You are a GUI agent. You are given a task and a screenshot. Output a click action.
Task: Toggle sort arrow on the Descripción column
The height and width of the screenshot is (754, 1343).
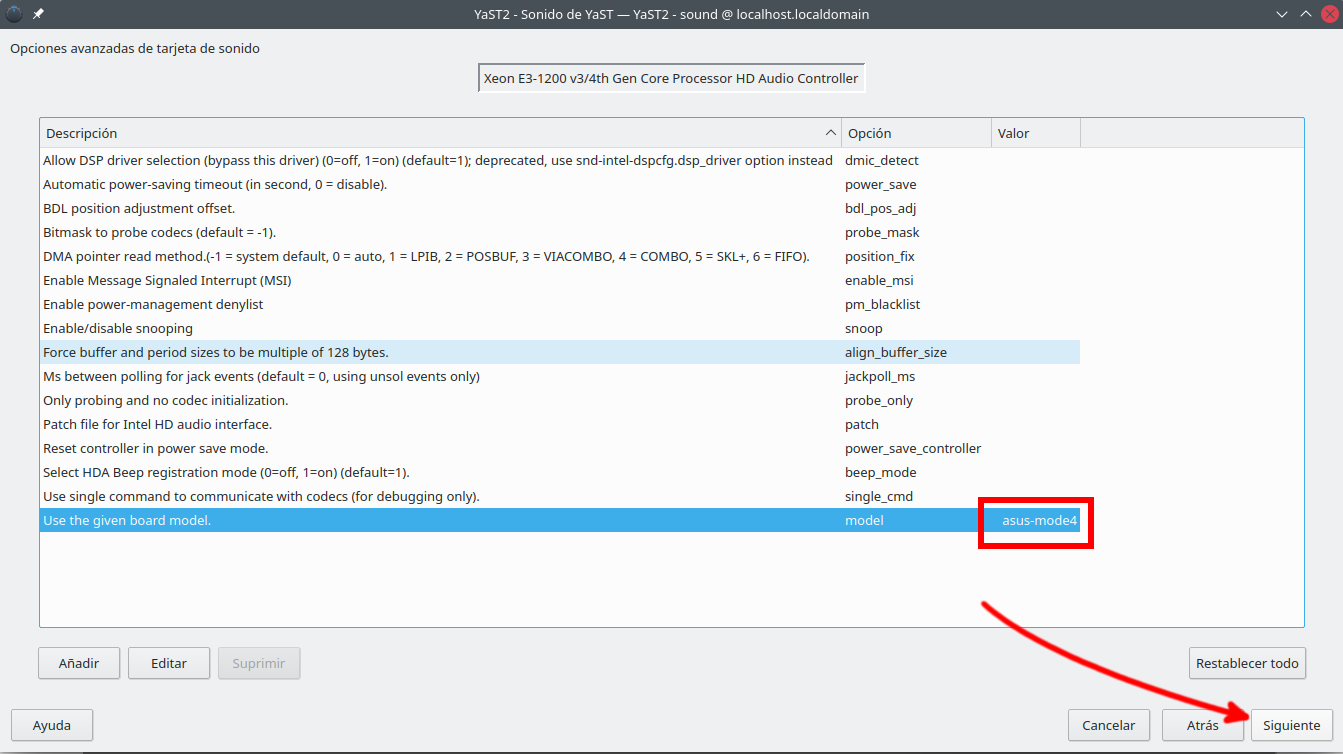[830, 133]
